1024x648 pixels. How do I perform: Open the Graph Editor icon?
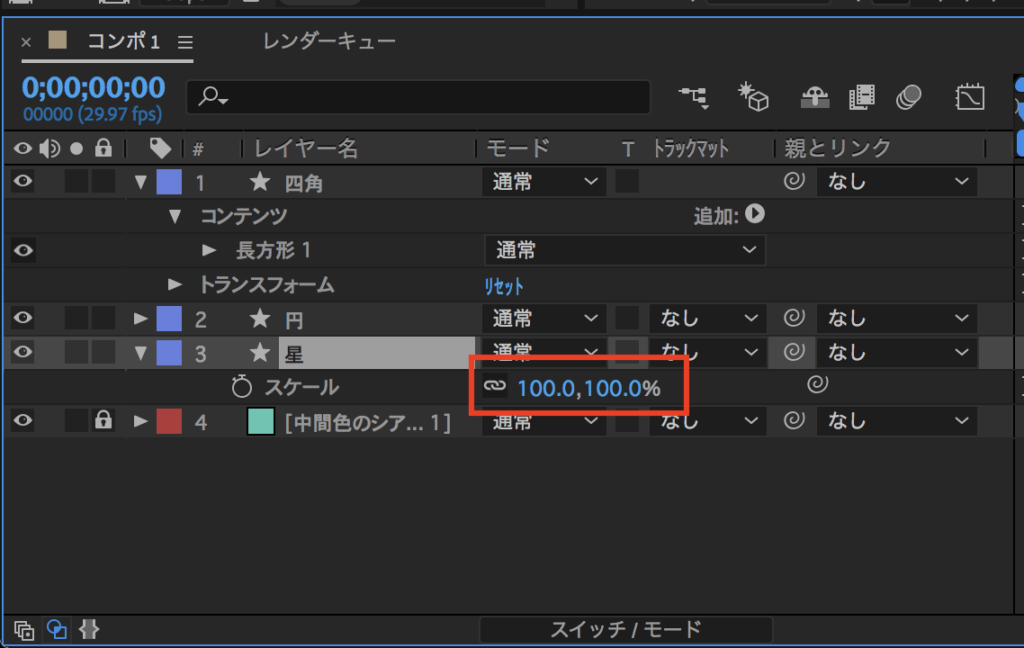(970, 98)
